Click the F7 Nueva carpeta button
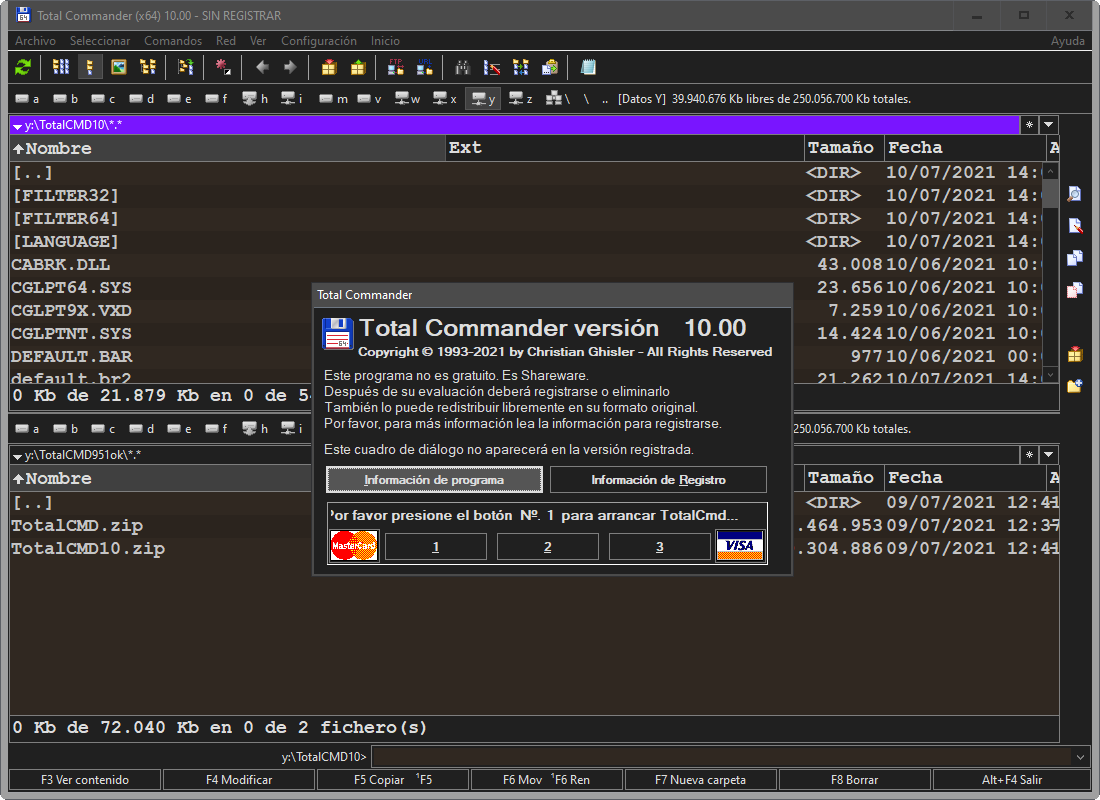Image resolution: width=1100 pixels, height=800 pixels. coord(700,780)
